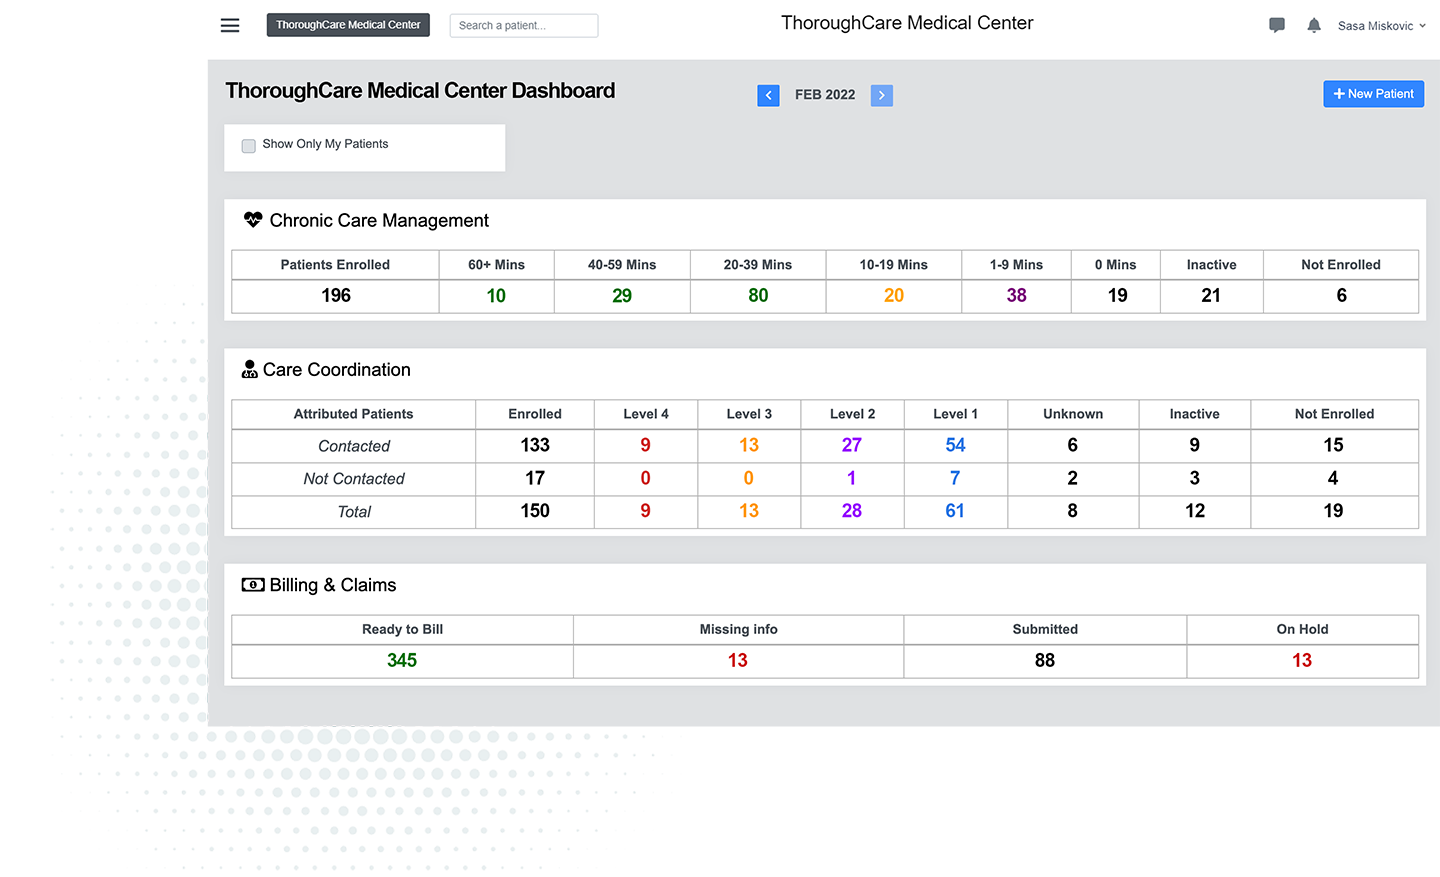Image resolution: width=1440 pixels, height=877 pixels.
Task: Open the 10-19 Mins count of 20
Action: coord(894,296)
